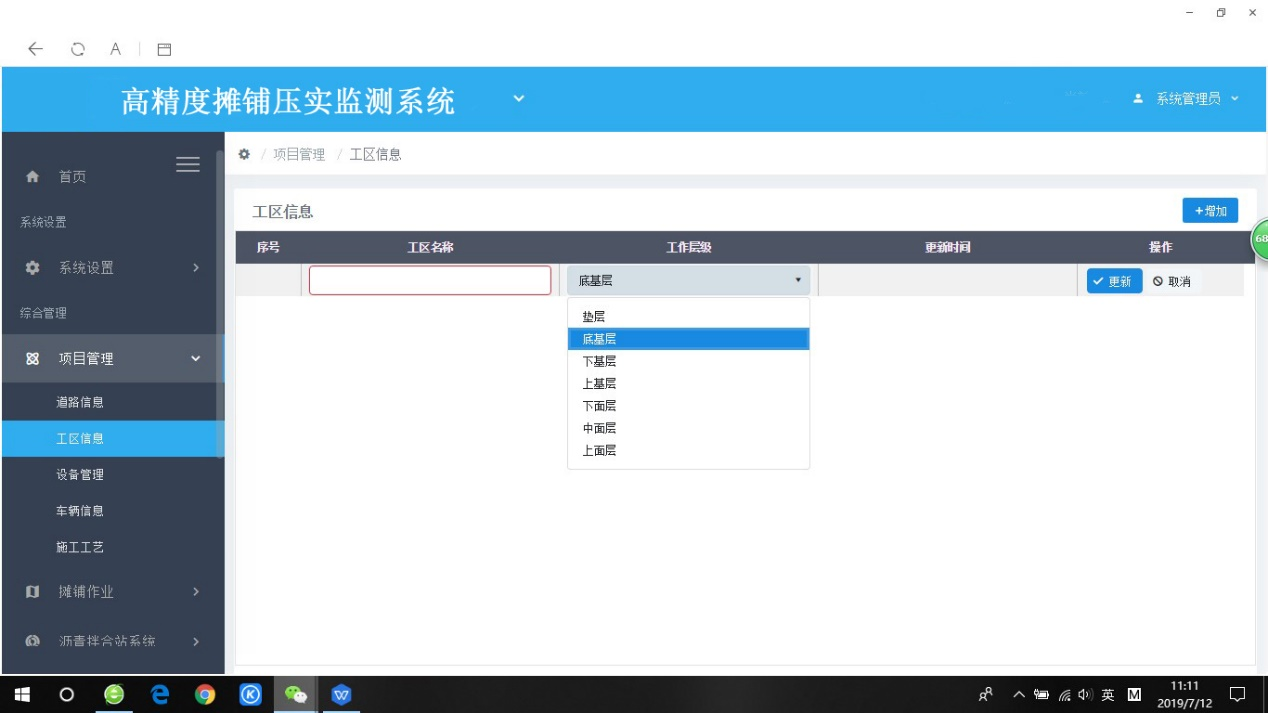
Task: Reload the page with refresh icon
Action: pos(78,49)
